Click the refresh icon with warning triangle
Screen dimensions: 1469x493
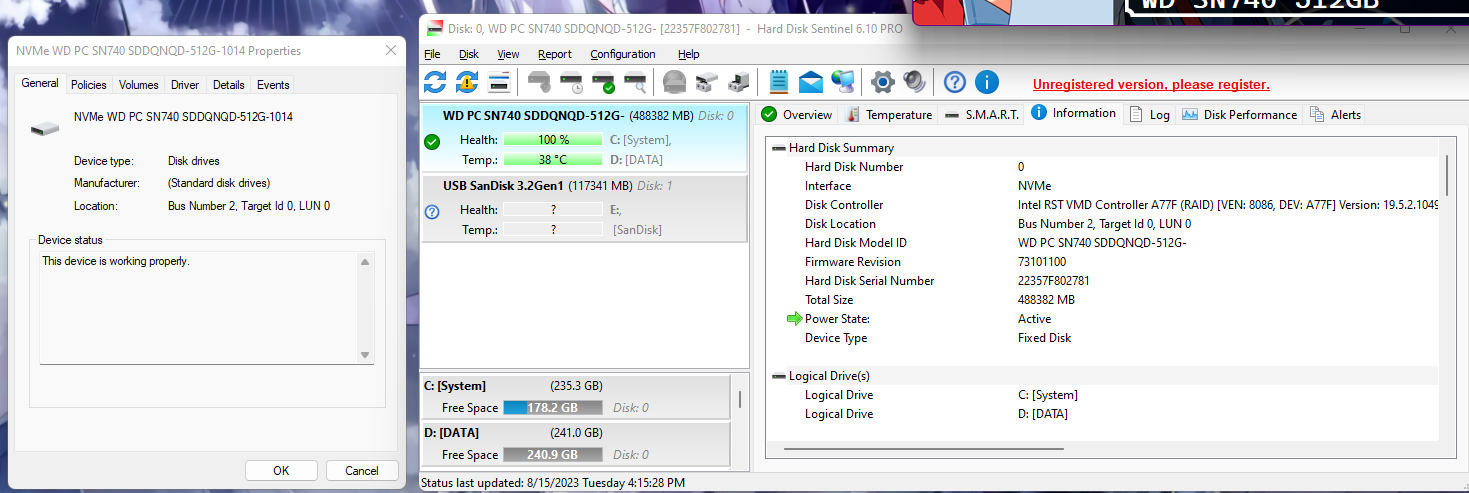tap(467, 82)
